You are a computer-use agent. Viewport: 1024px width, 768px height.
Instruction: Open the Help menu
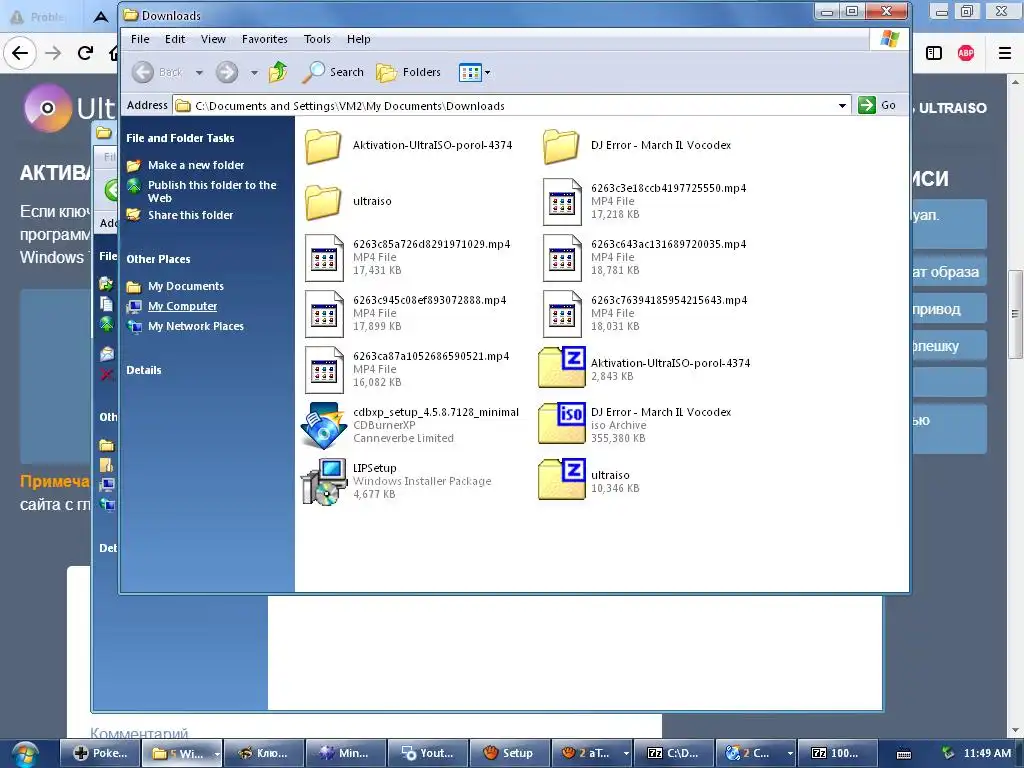359,39
